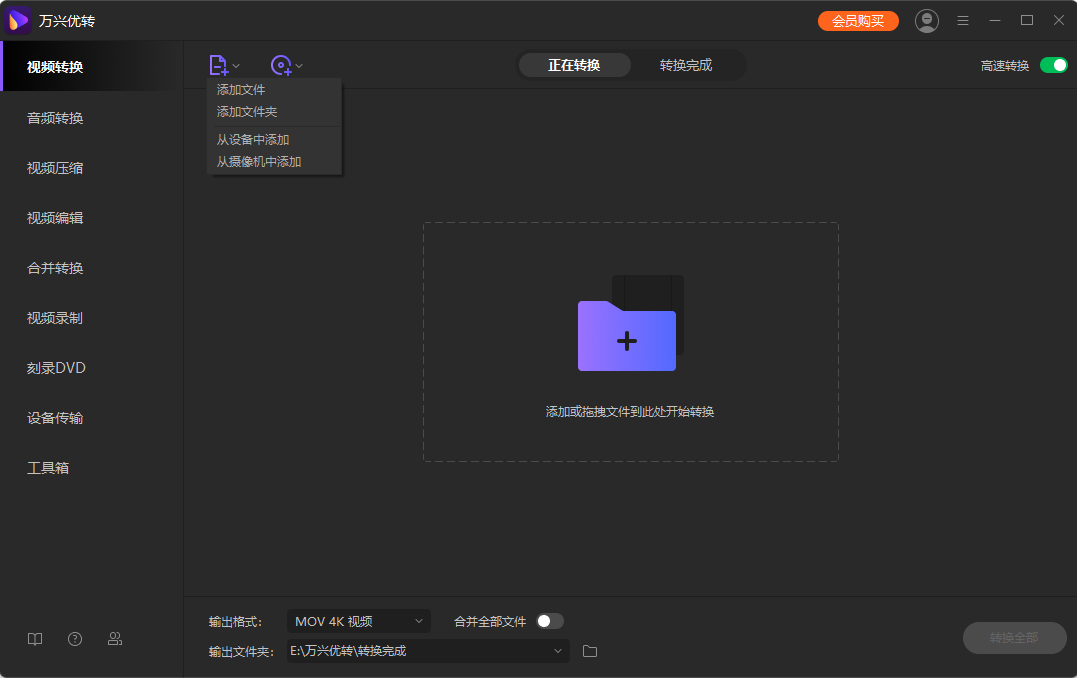Click the output folder browse icon
The height and width of the screenshot is (678, 1077).
pyautogui.click(x=589, y=650)
